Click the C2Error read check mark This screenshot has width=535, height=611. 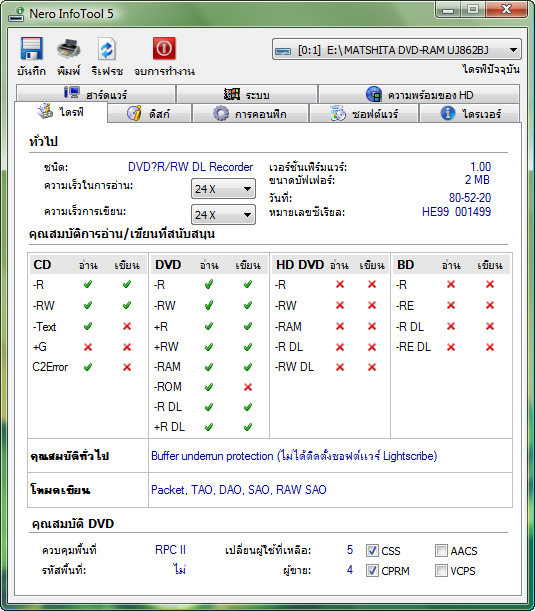(88, 367)
